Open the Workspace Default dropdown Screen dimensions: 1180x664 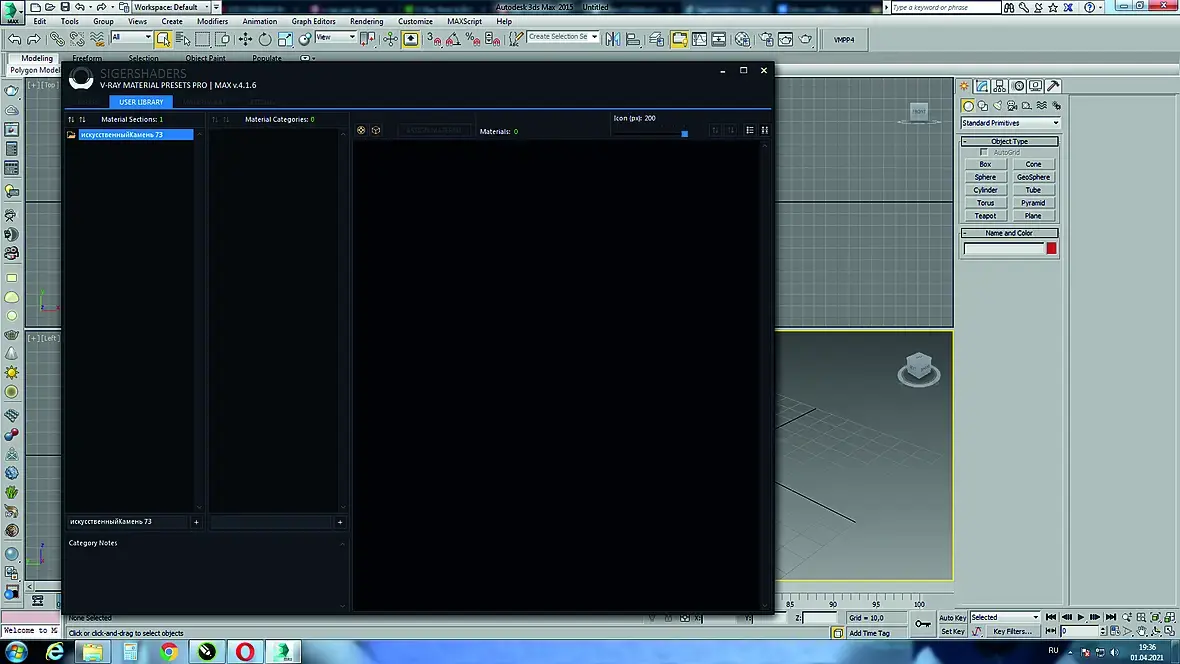coord(171,7)
